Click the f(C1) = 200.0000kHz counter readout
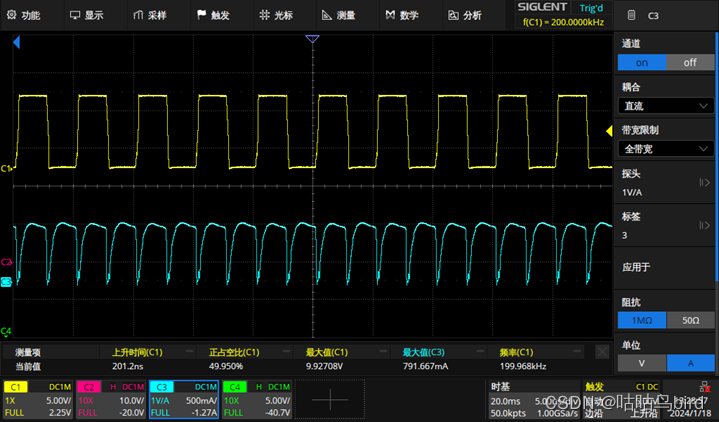The width and height of the screenshot is (719, 422). pos(564,22)
